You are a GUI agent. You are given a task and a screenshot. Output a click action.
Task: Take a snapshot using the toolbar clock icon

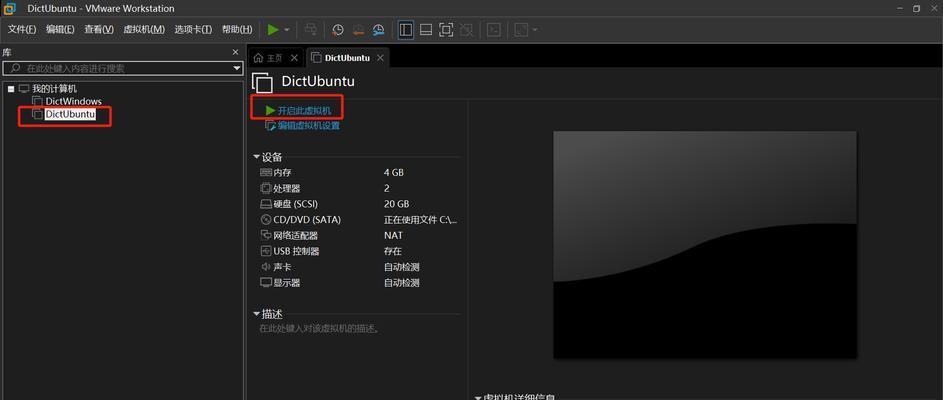click(338, 29)
